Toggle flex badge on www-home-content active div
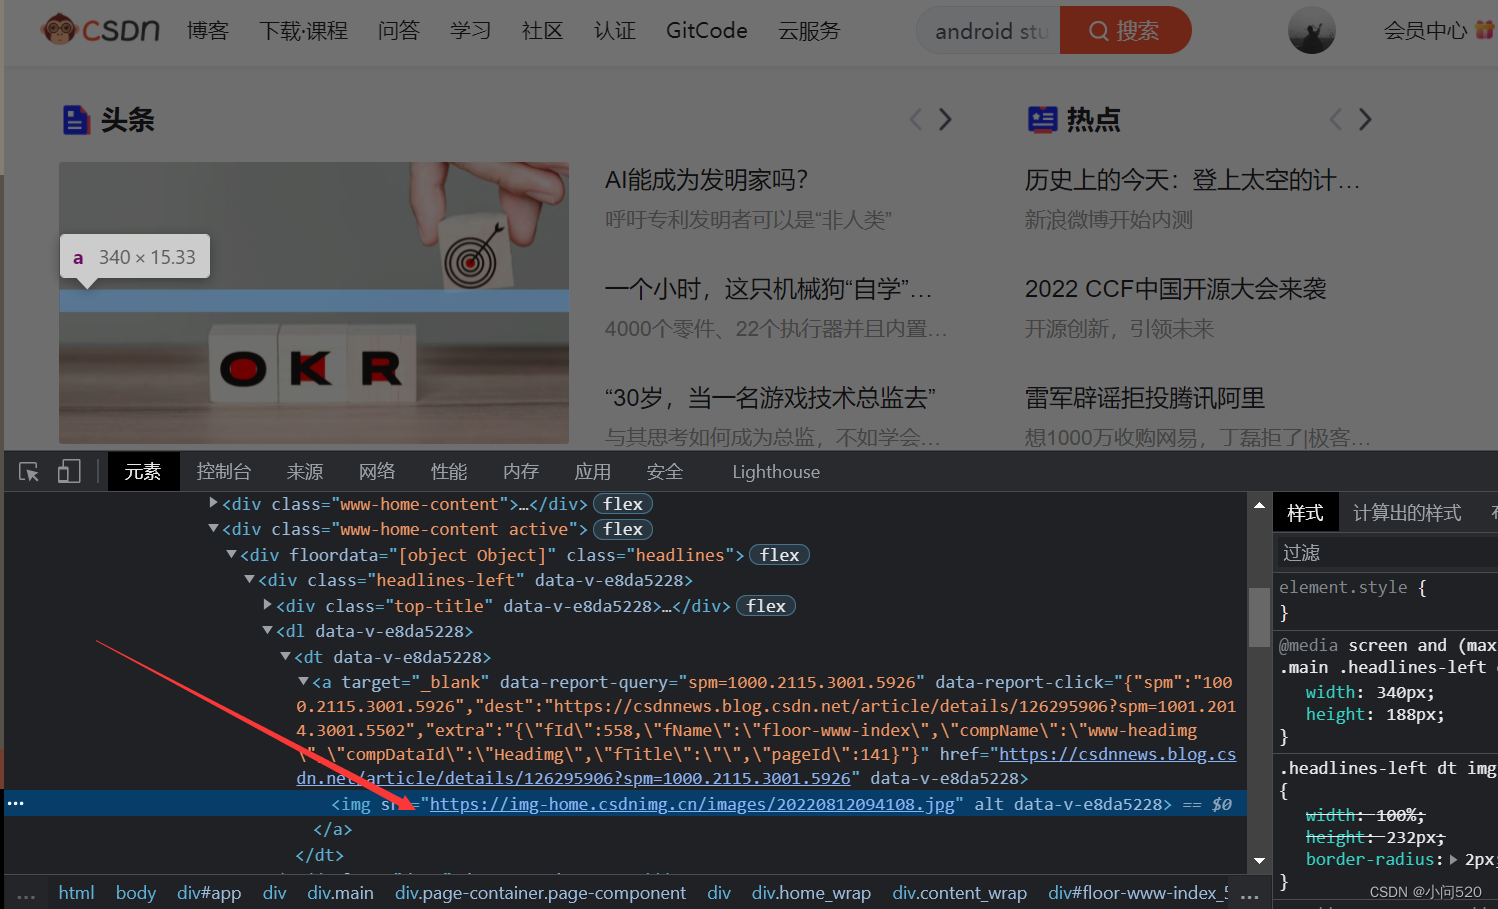The height and width of the screenshot is (909, 1498). coord(623,529)
